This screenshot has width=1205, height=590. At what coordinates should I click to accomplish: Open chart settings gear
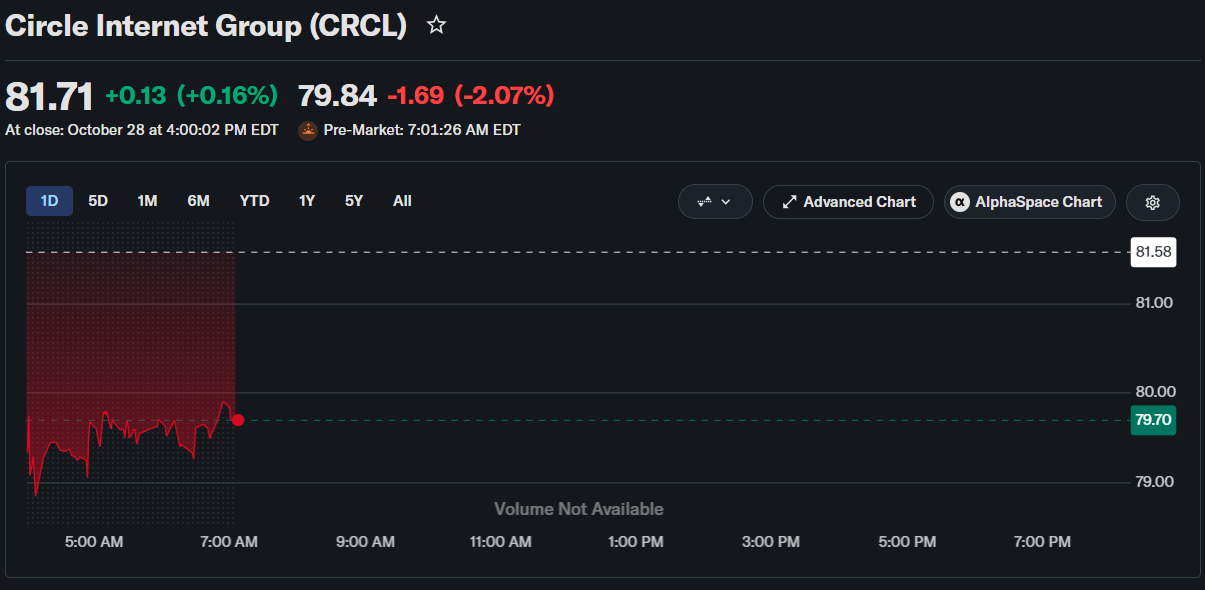(1153, 202)
